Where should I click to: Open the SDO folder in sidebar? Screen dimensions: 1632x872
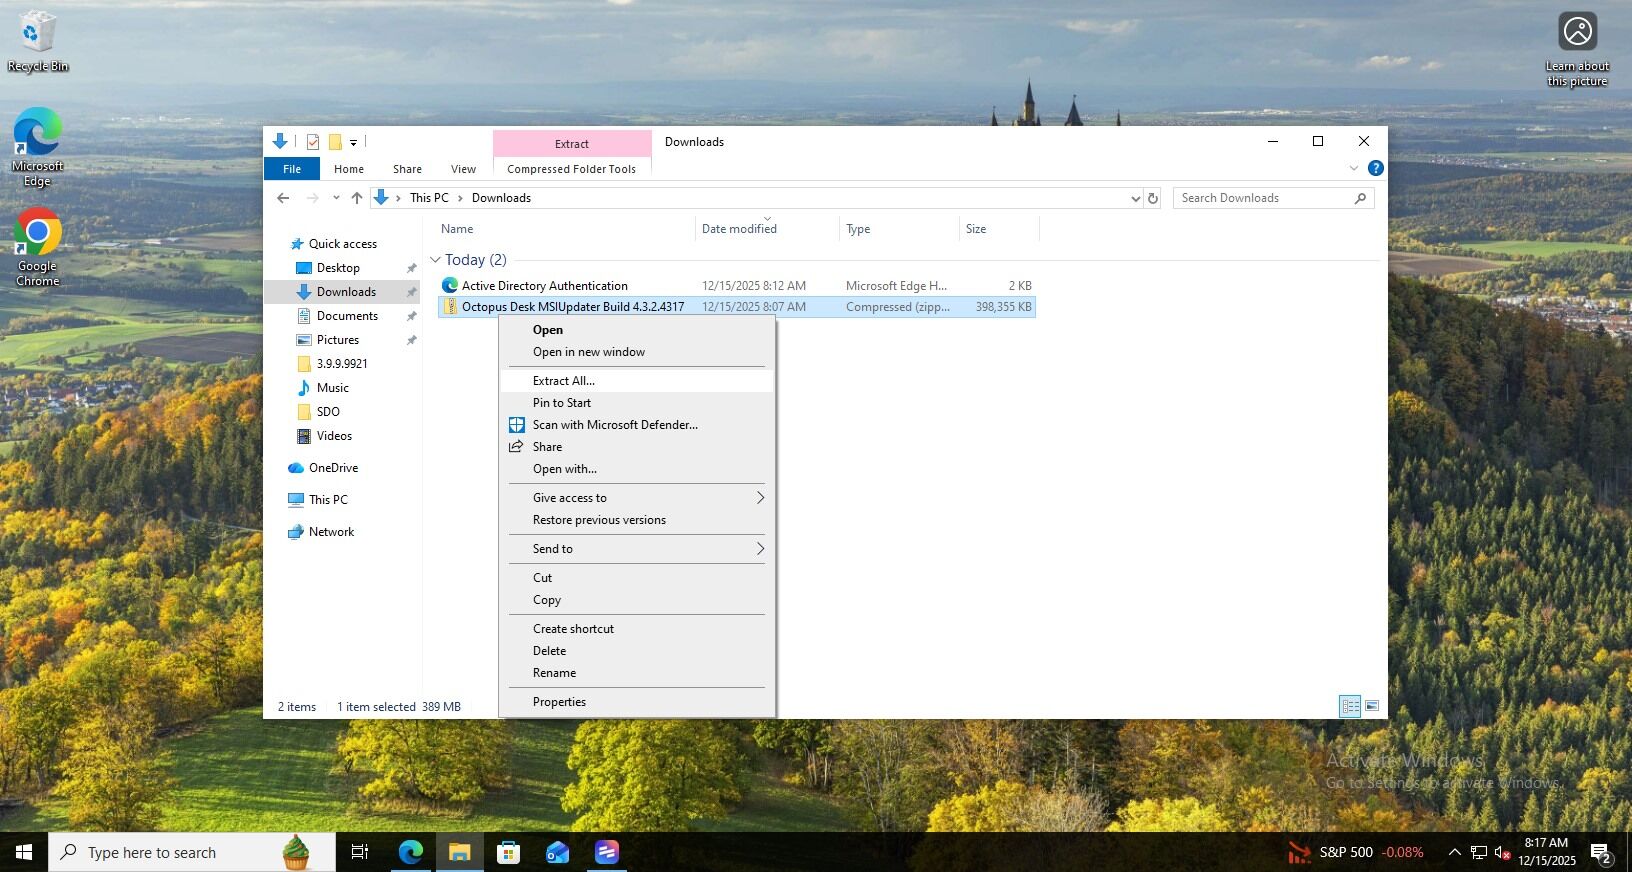[x=328, y=412]
